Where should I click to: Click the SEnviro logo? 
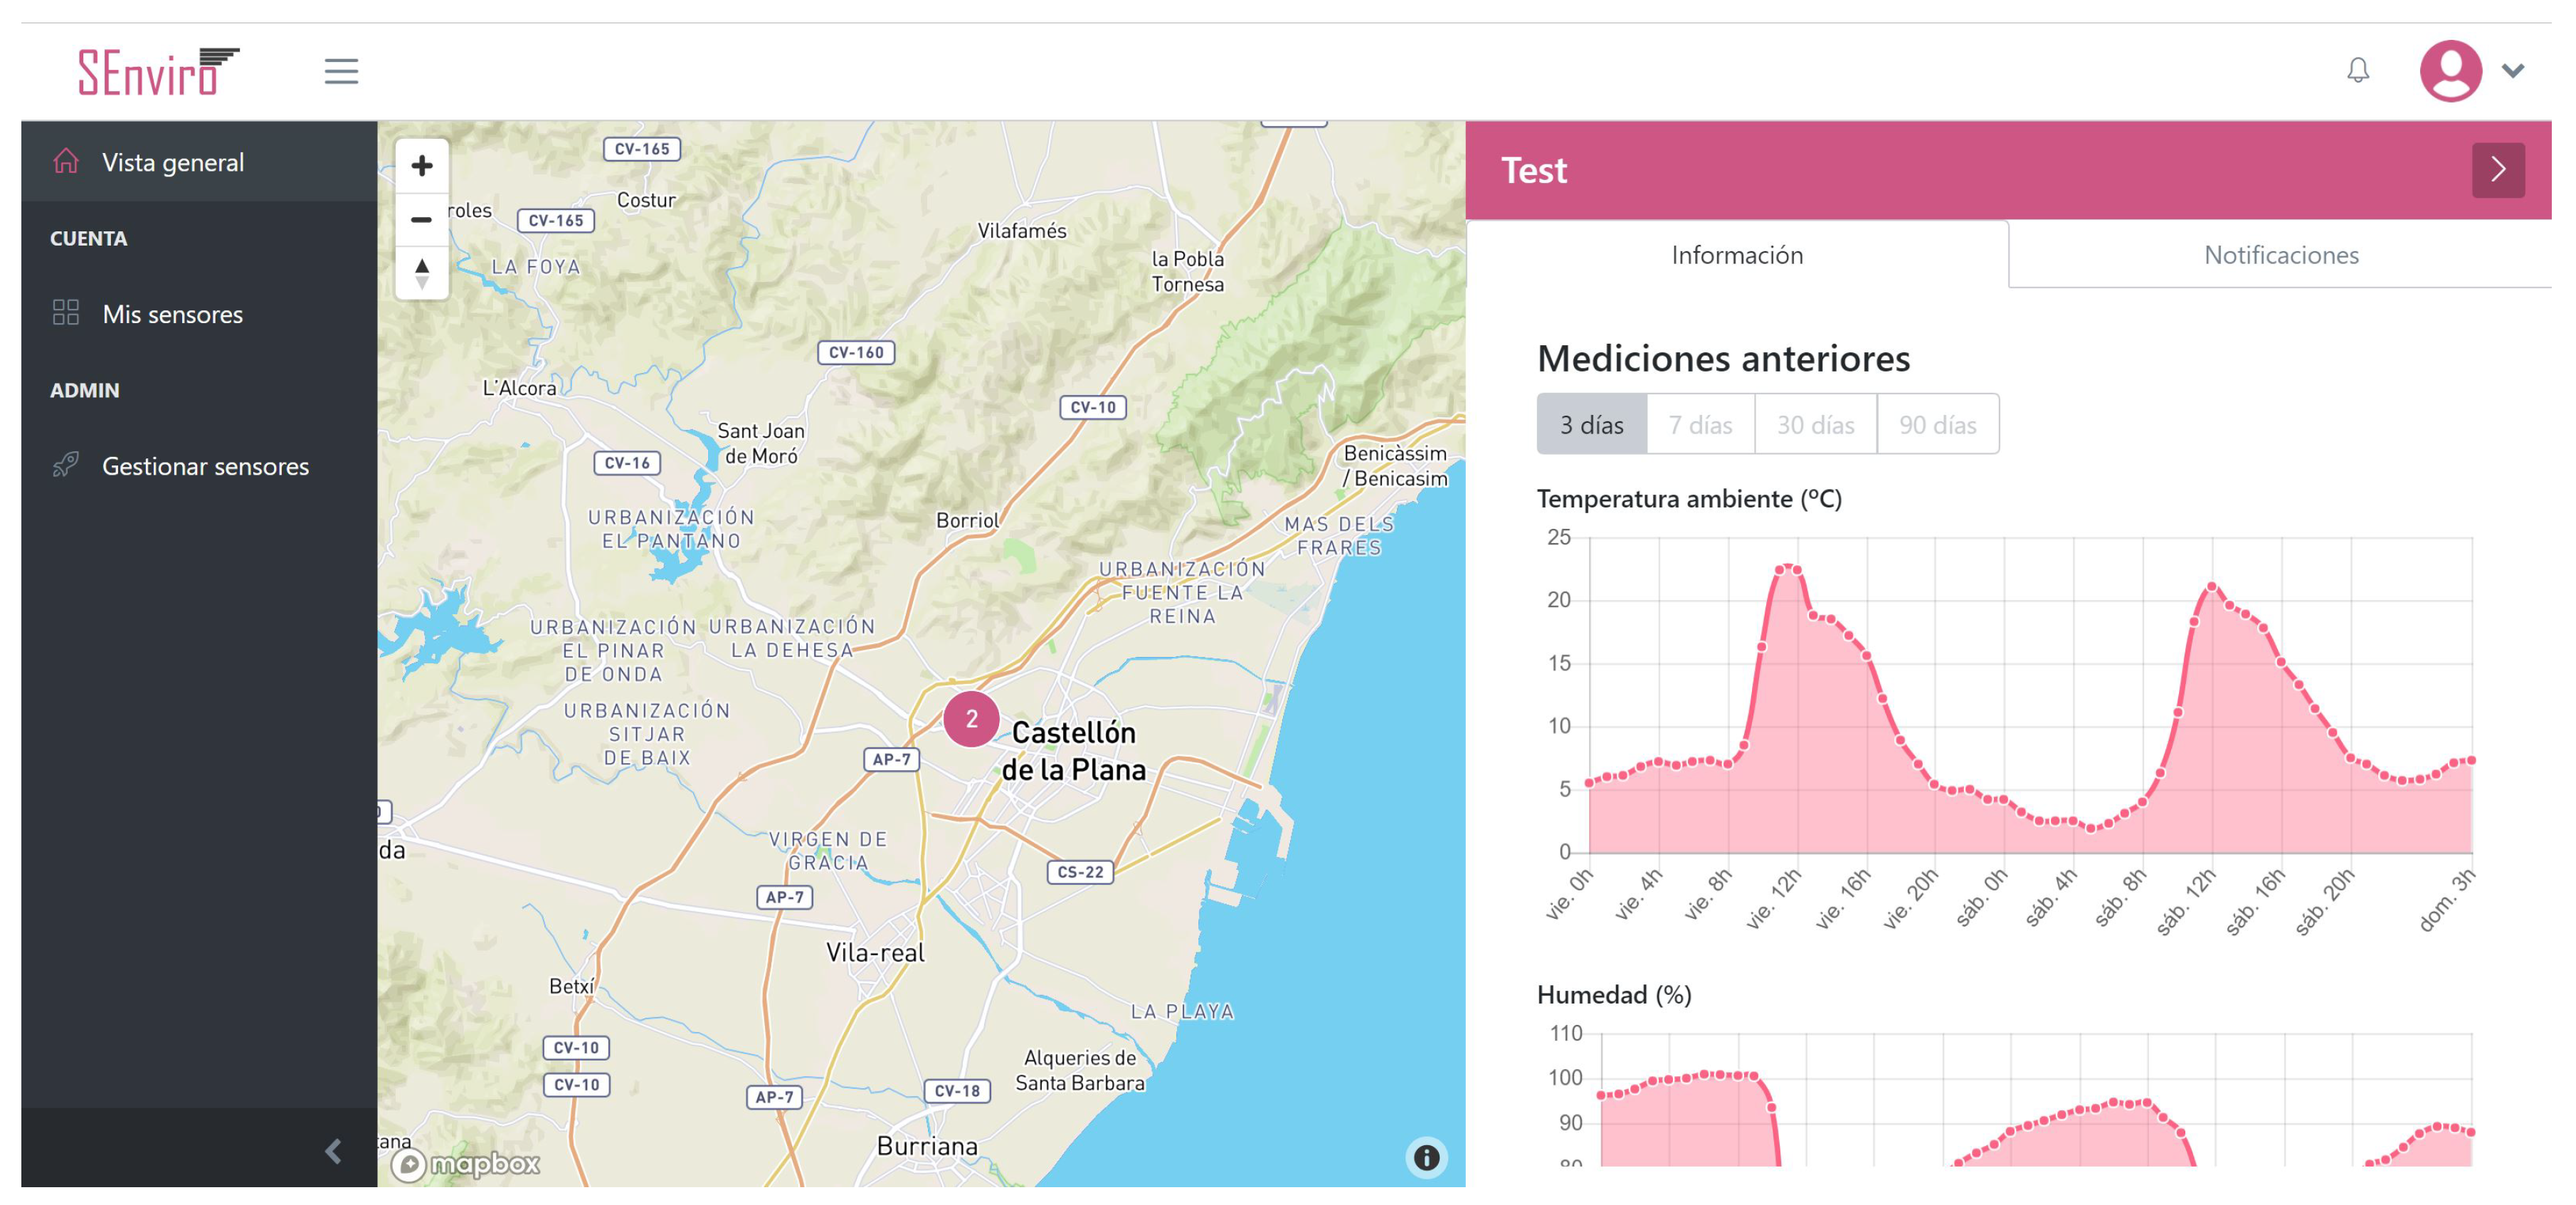pyautogui.click(x=158, y=71)
